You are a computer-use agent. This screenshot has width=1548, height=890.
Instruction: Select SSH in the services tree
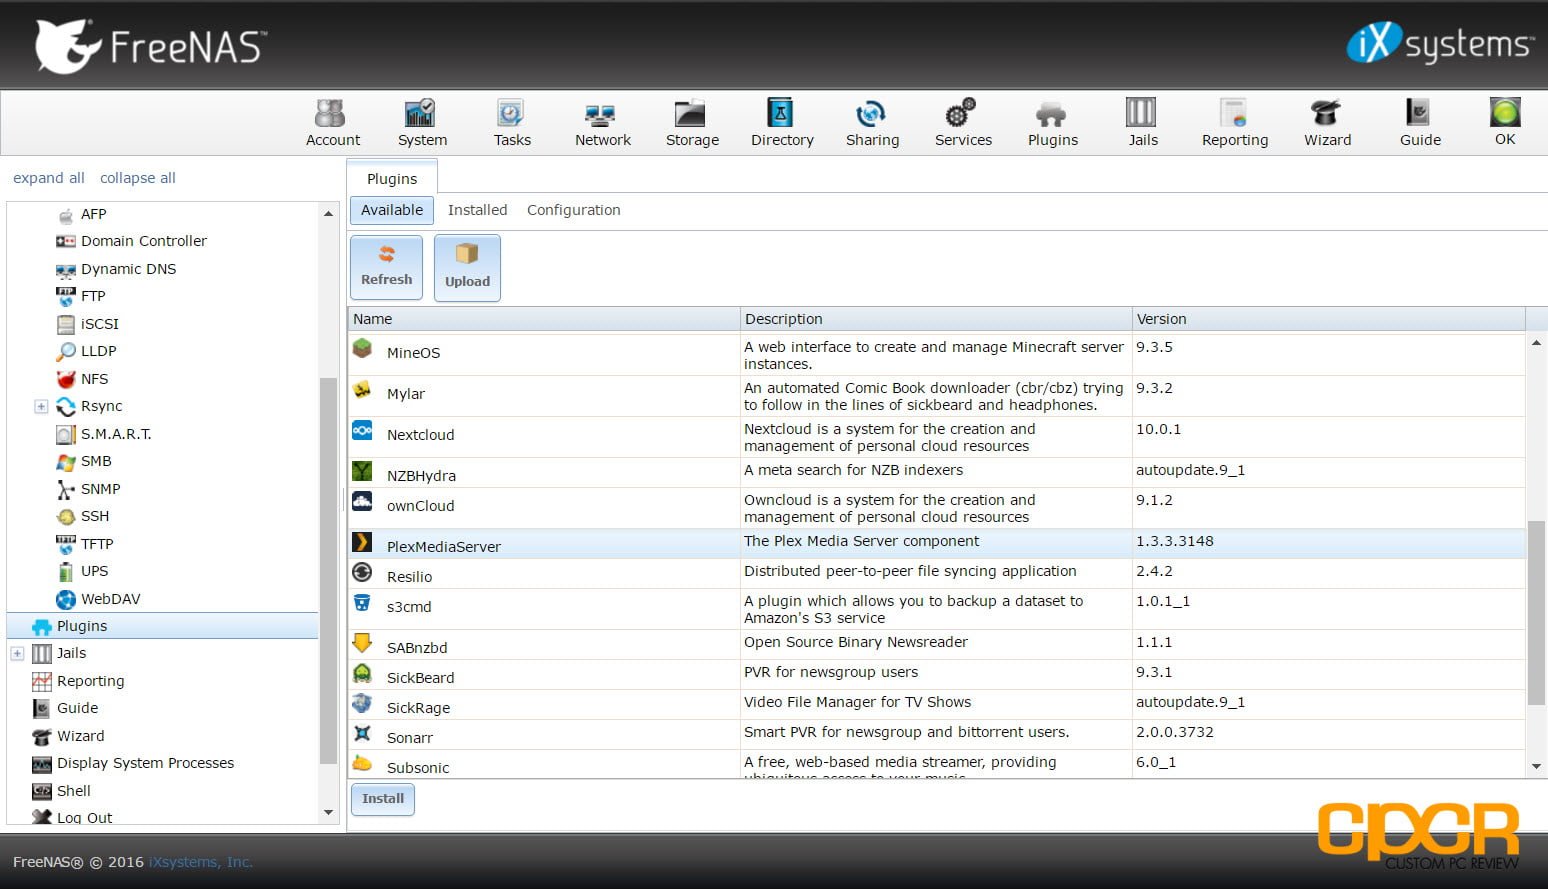click(x=95, y=516)
